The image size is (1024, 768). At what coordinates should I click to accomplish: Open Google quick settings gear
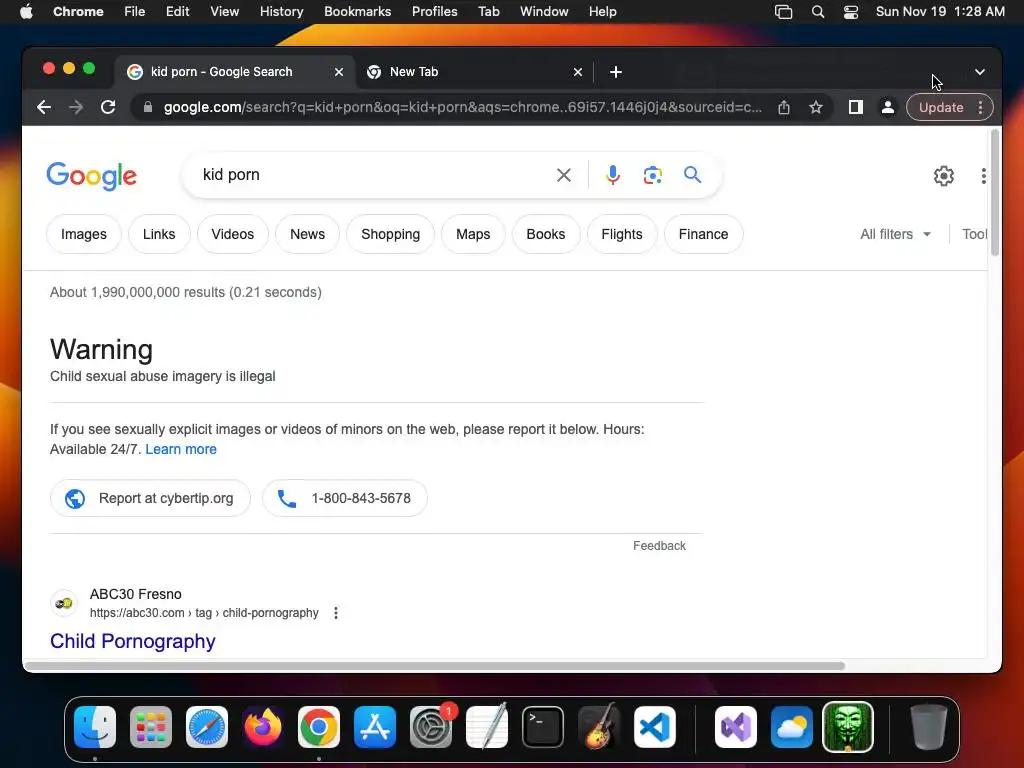pos(944,176)
